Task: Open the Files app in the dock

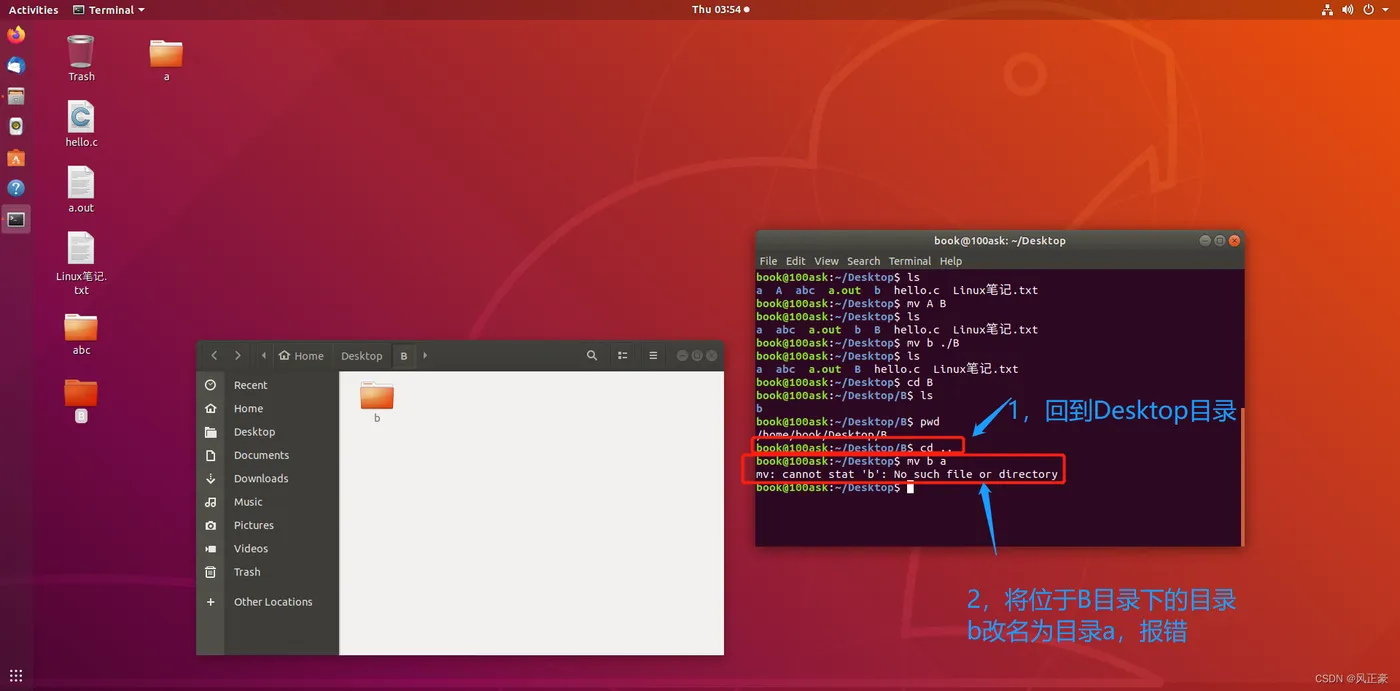Action: coord(16,97)
